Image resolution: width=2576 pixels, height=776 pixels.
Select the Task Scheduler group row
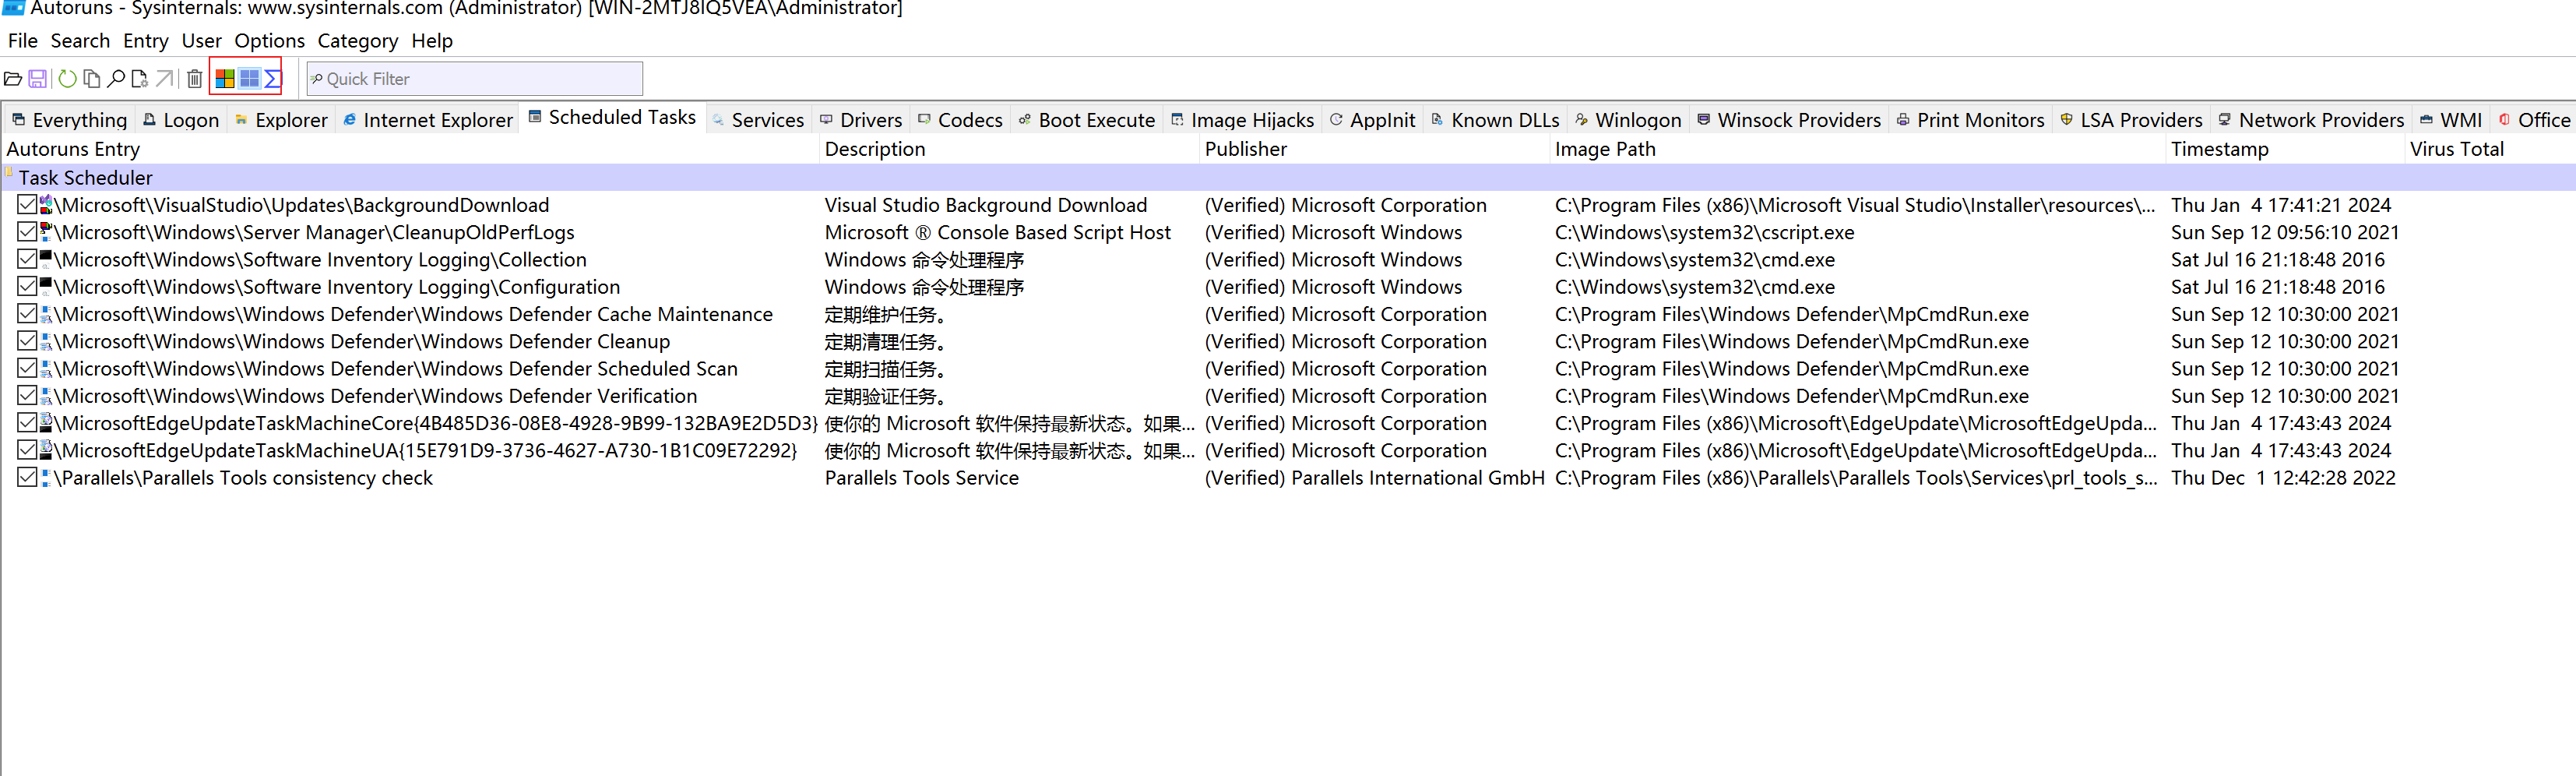(1288, 178)
